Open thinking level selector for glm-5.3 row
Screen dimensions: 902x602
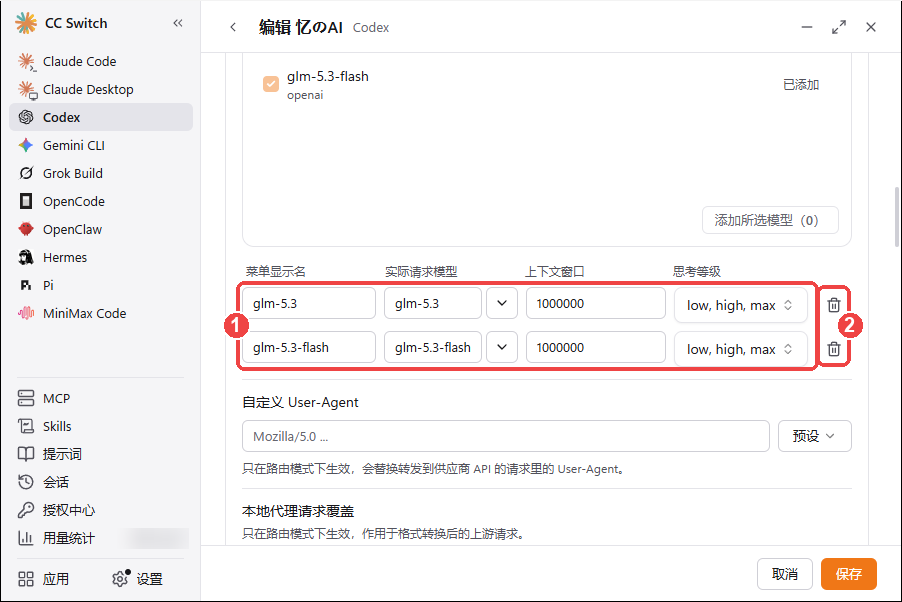tap(740, 305)
